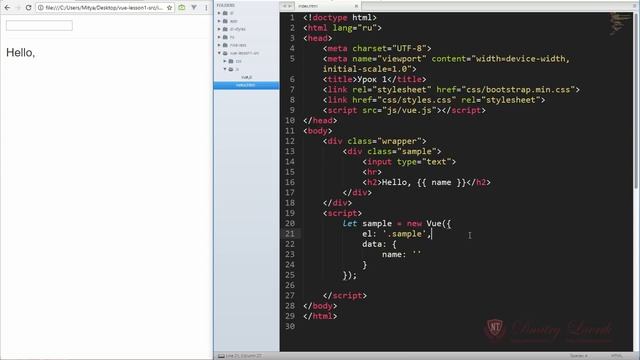Go back in the browser
Screen dimensions: 640x360
[x=7, y=7]
